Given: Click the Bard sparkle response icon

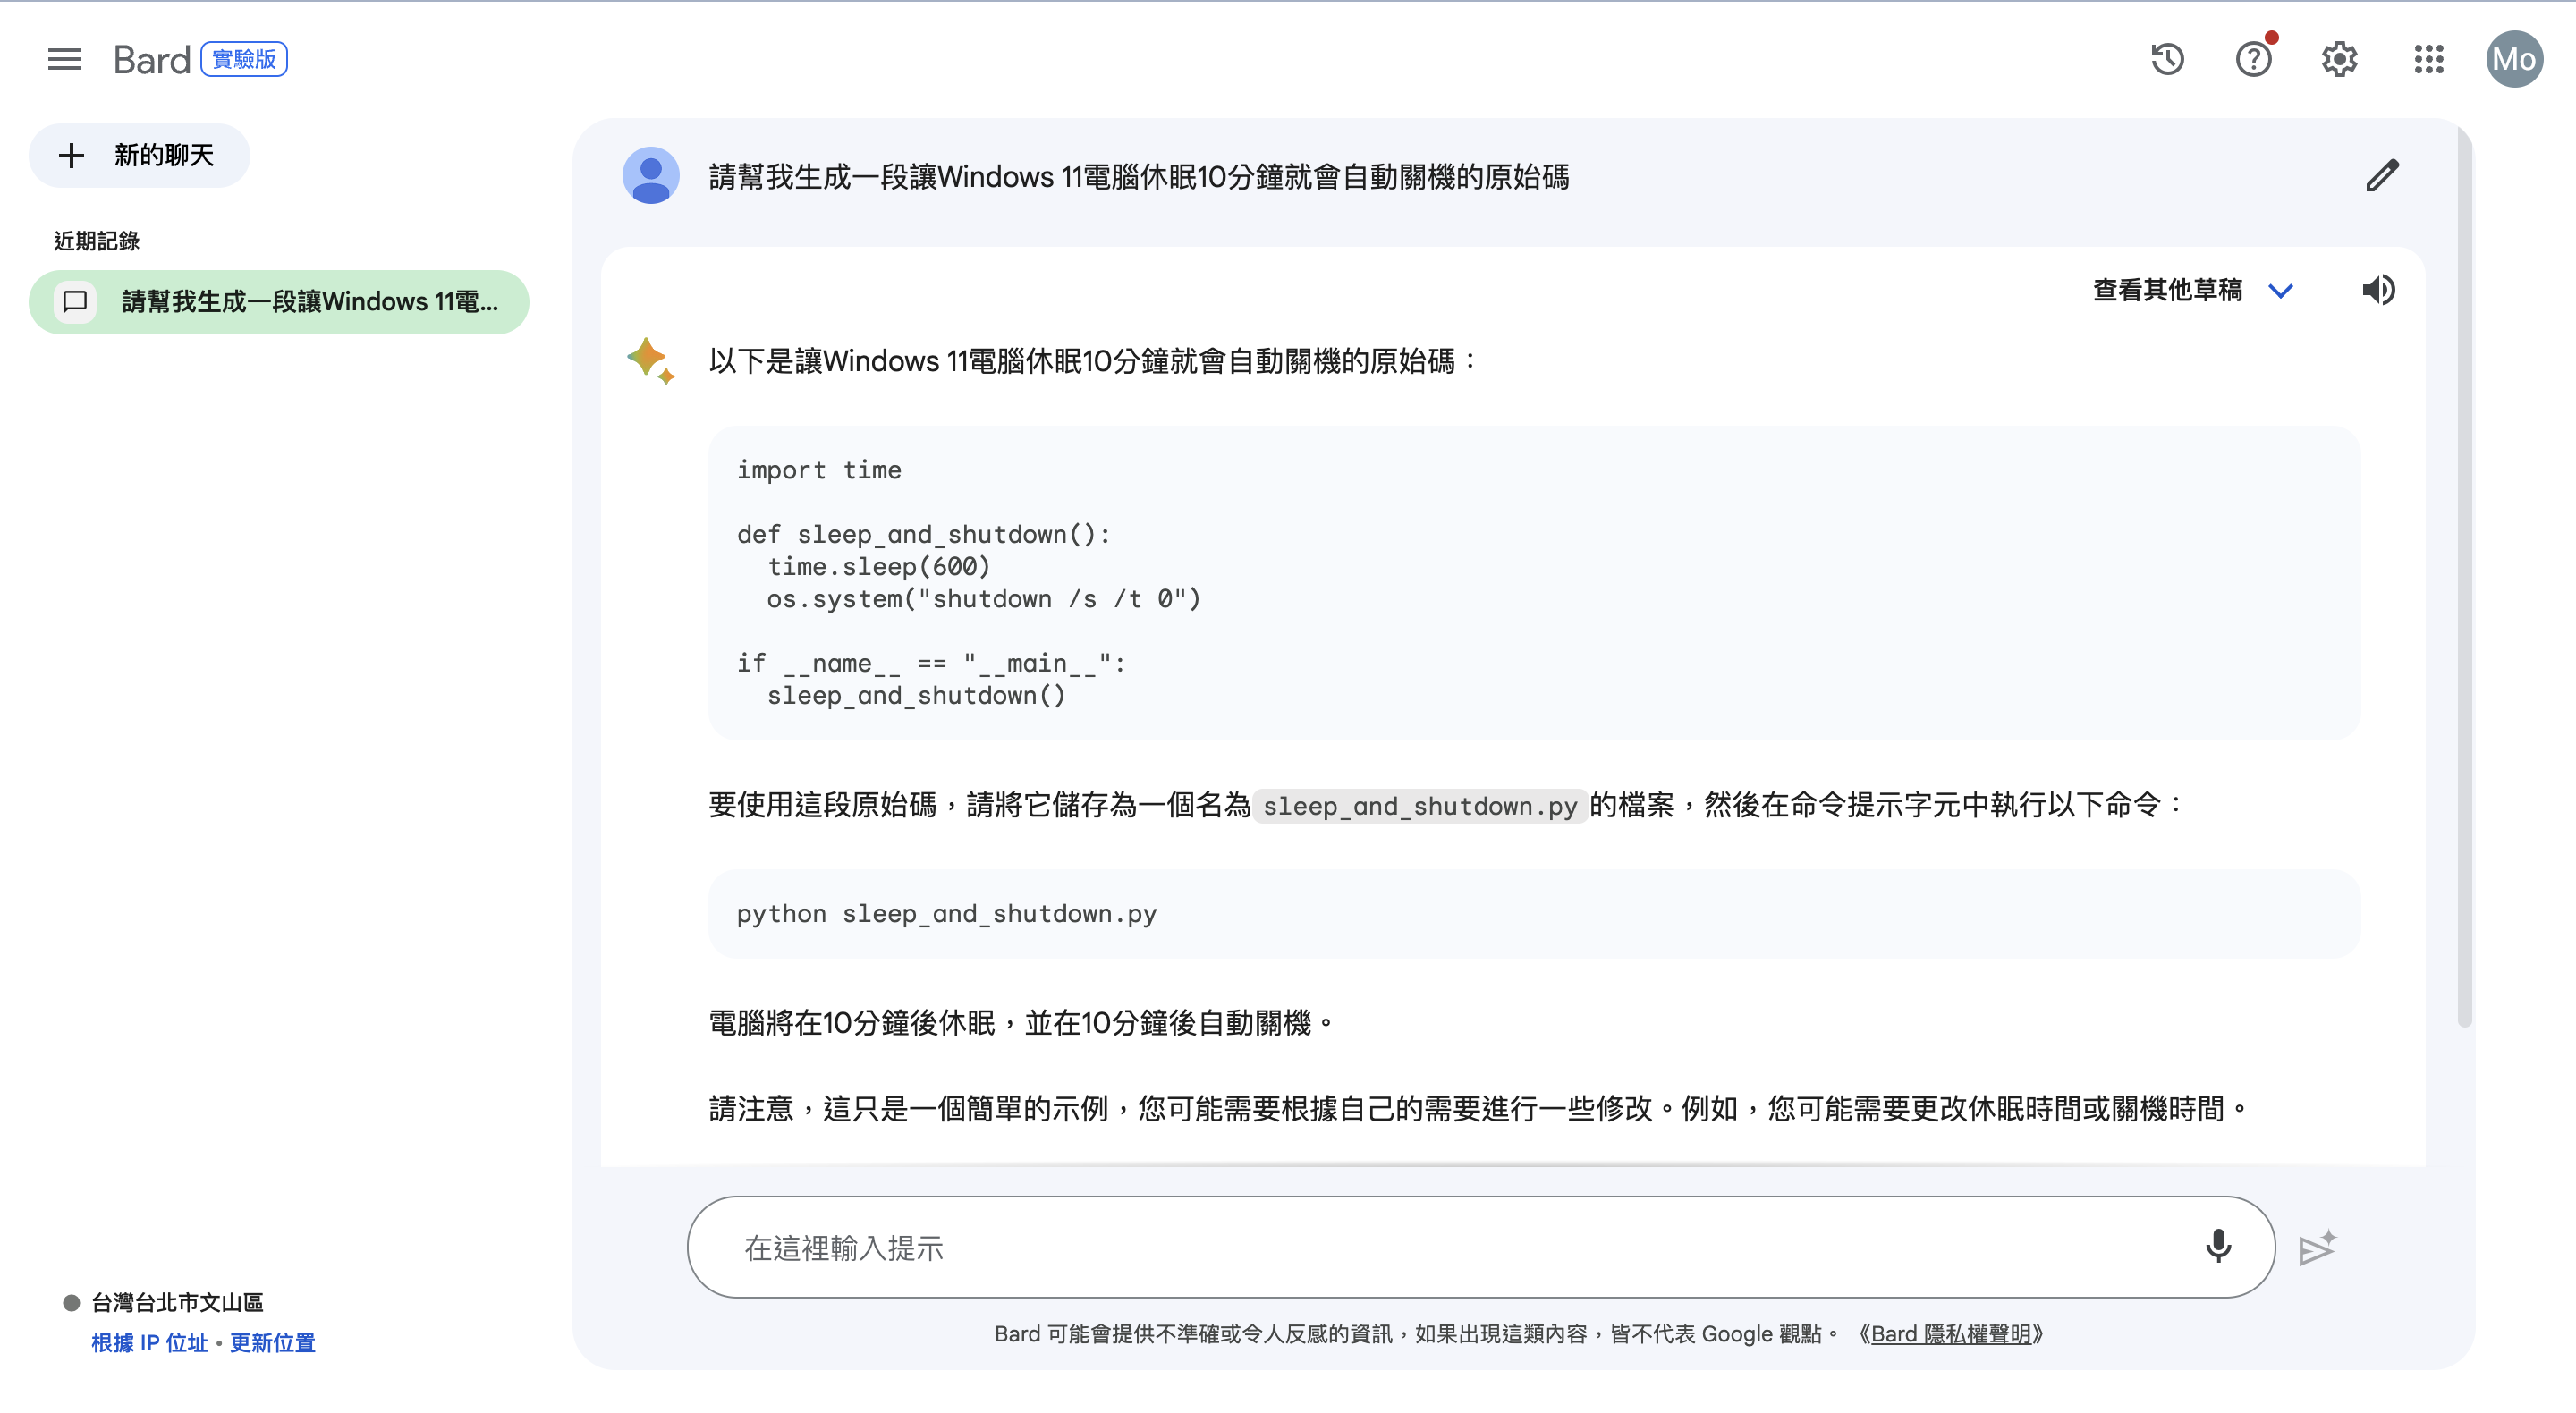Looking at the screenshot, I should click(651, 361).
